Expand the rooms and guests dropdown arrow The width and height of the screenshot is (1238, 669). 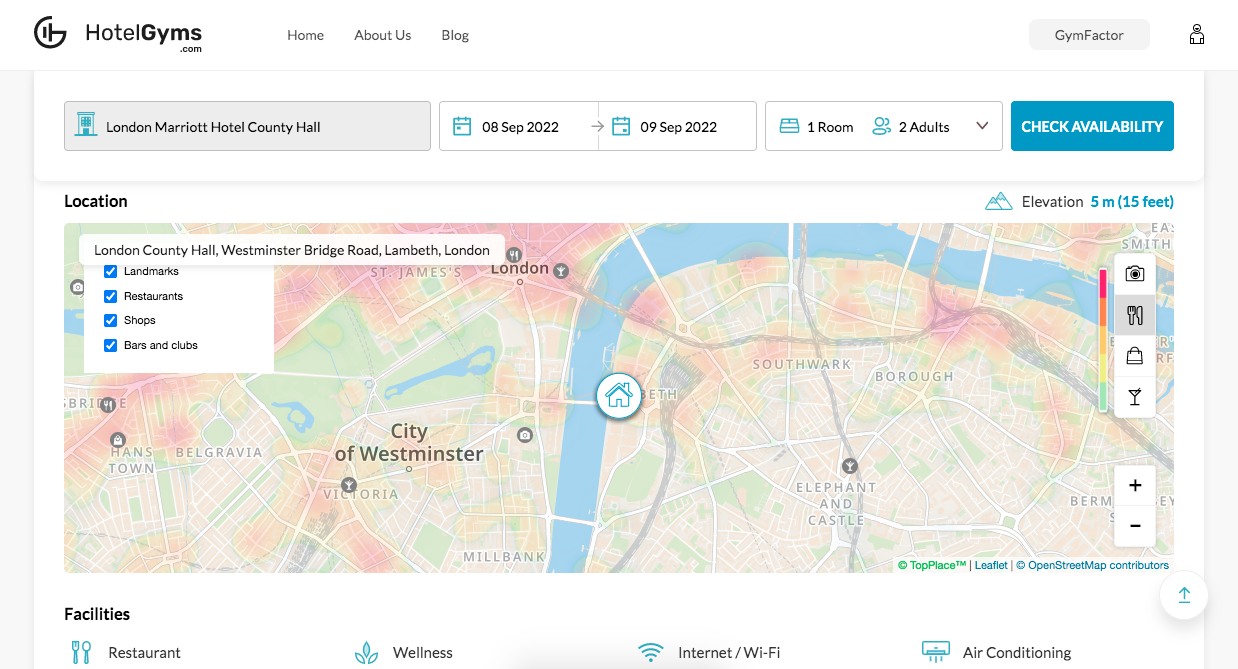(982, 126)
